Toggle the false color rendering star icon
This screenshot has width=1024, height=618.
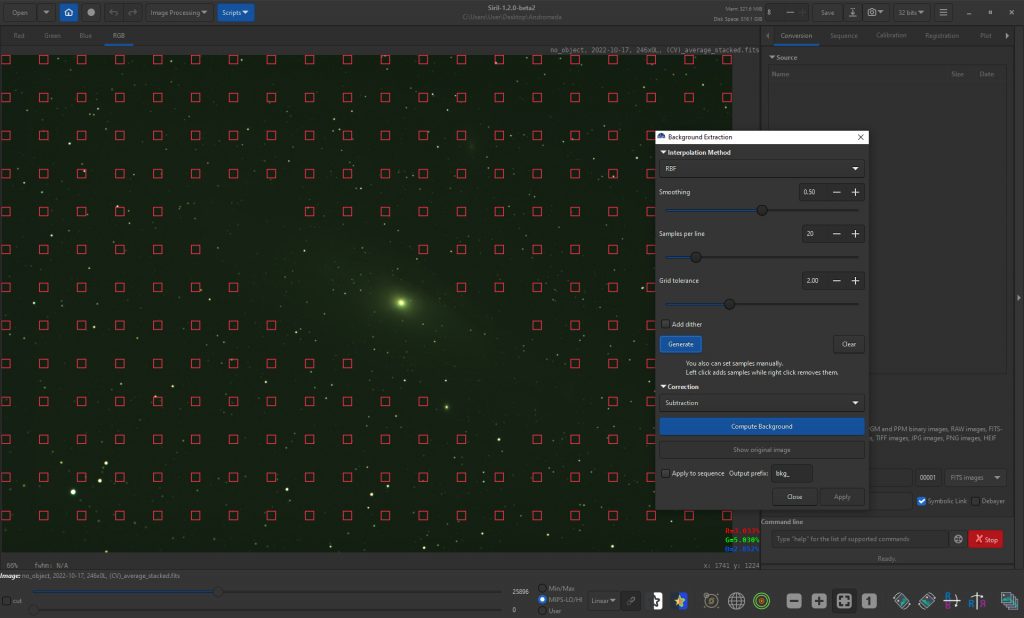coord(680,600)
